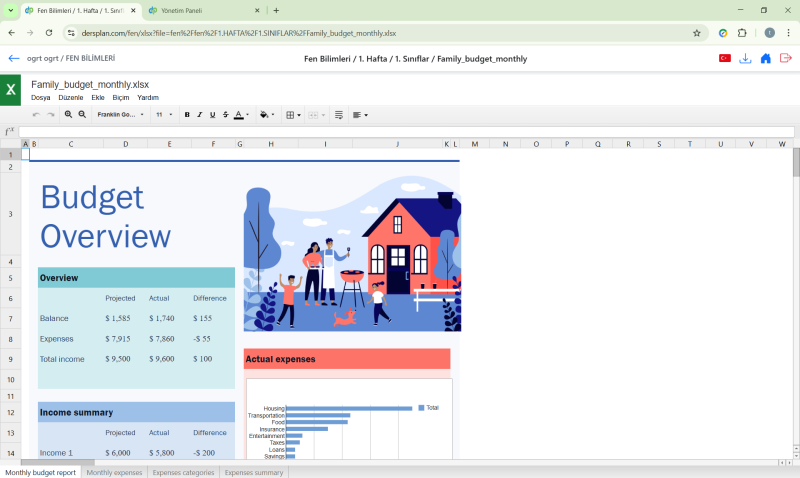Click the zoom out magnifier icon
Image resolution: width=800 pixels, height=478 pixels.
coord(82,115)
